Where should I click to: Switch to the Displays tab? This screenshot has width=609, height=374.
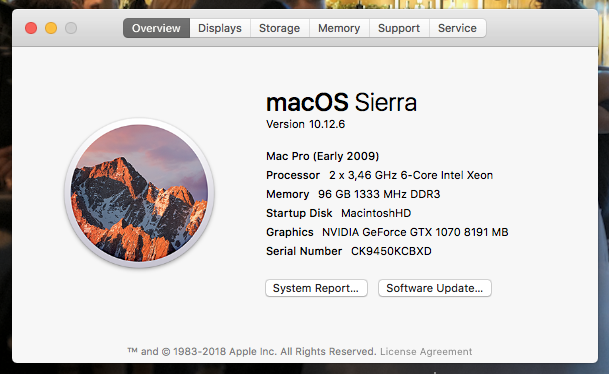point(220,28)
